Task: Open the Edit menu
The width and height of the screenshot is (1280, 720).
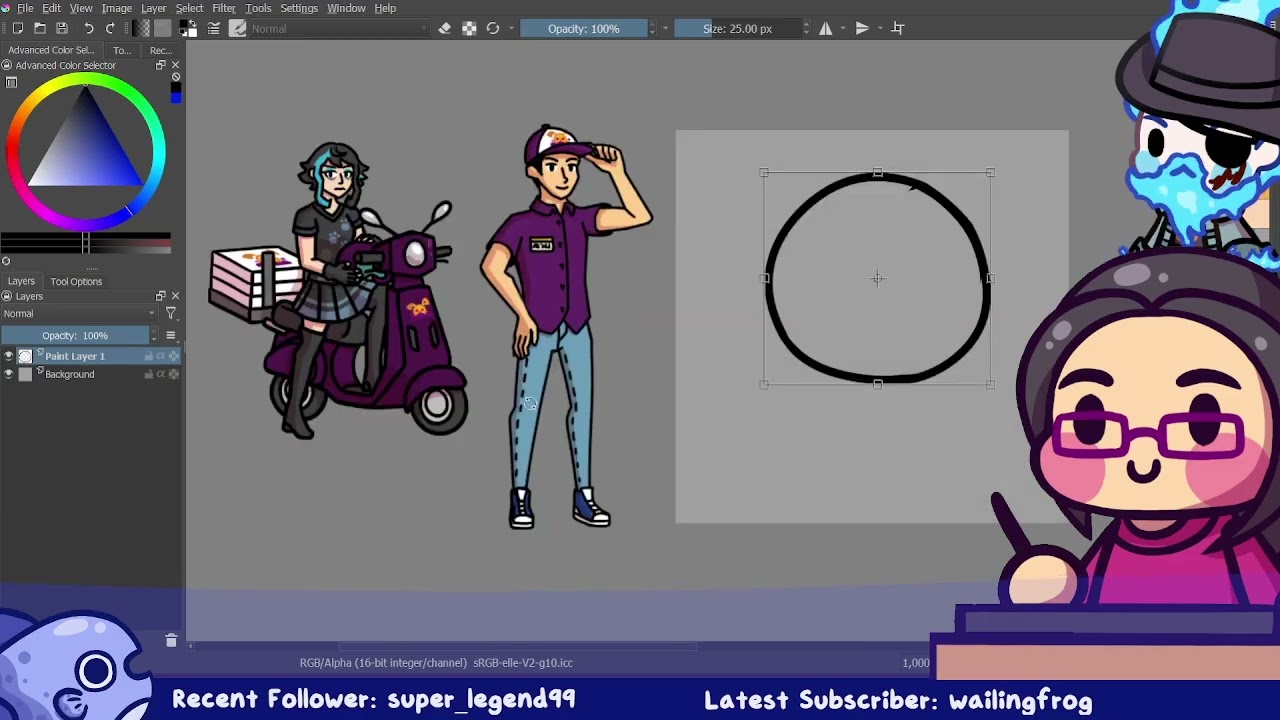Action: click(x=51, y=8)
